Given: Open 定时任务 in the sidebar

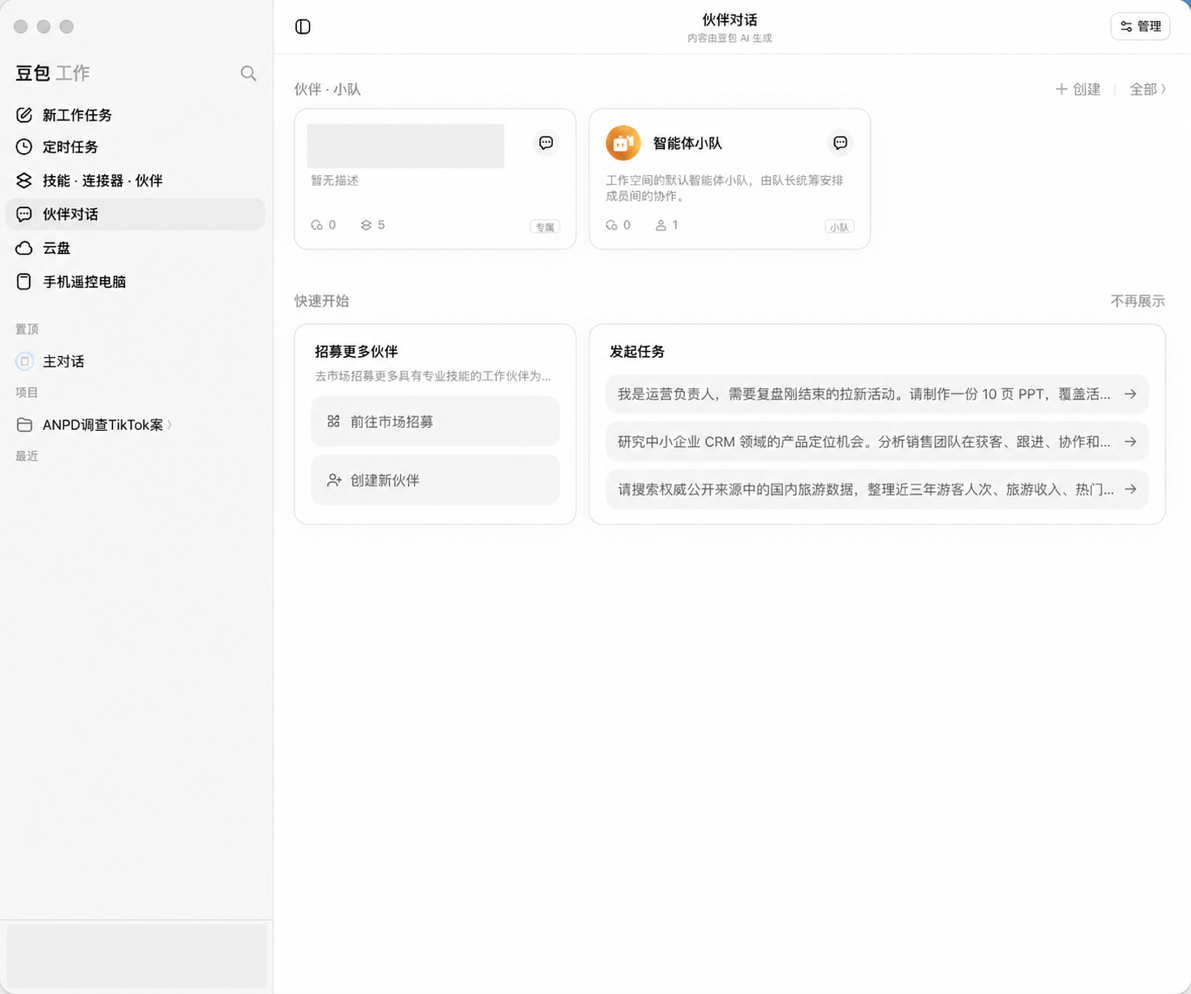Looking at the screenshot, I should click(135, 147).
